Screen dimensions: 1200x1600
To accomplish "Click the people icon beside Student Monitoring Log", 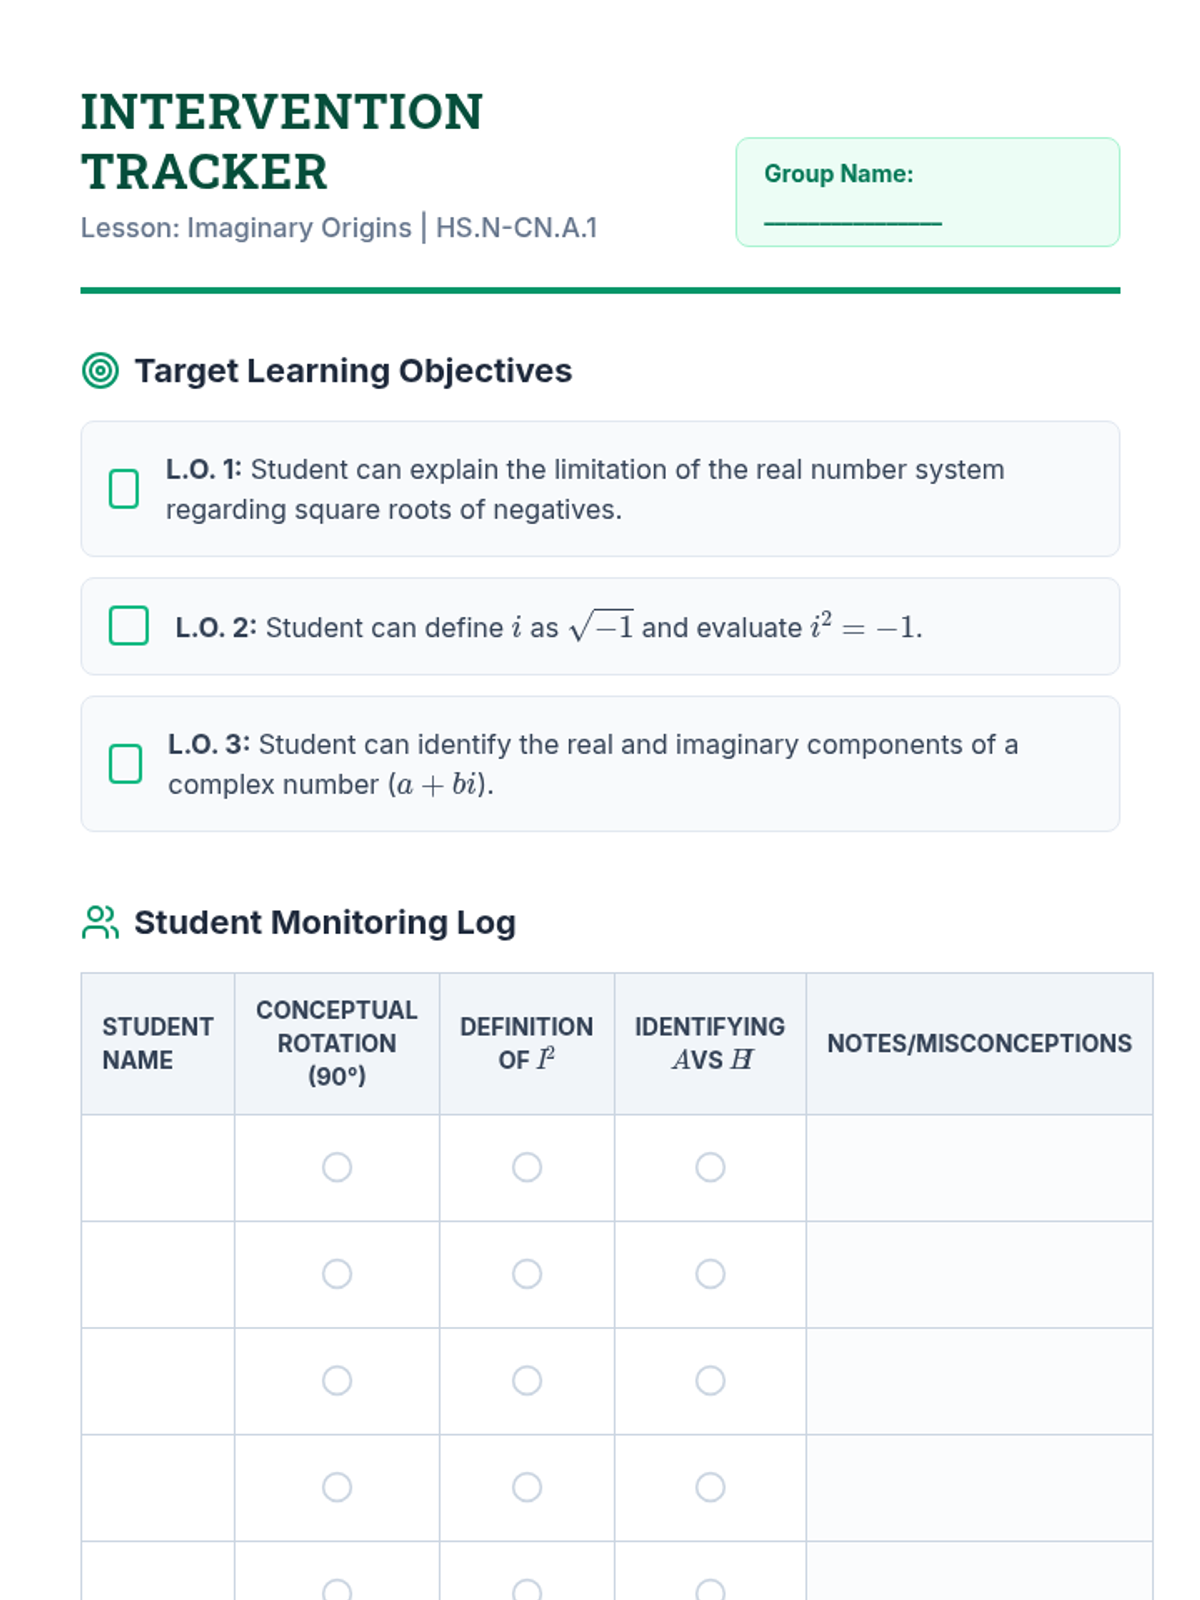I will click(100, 922).
